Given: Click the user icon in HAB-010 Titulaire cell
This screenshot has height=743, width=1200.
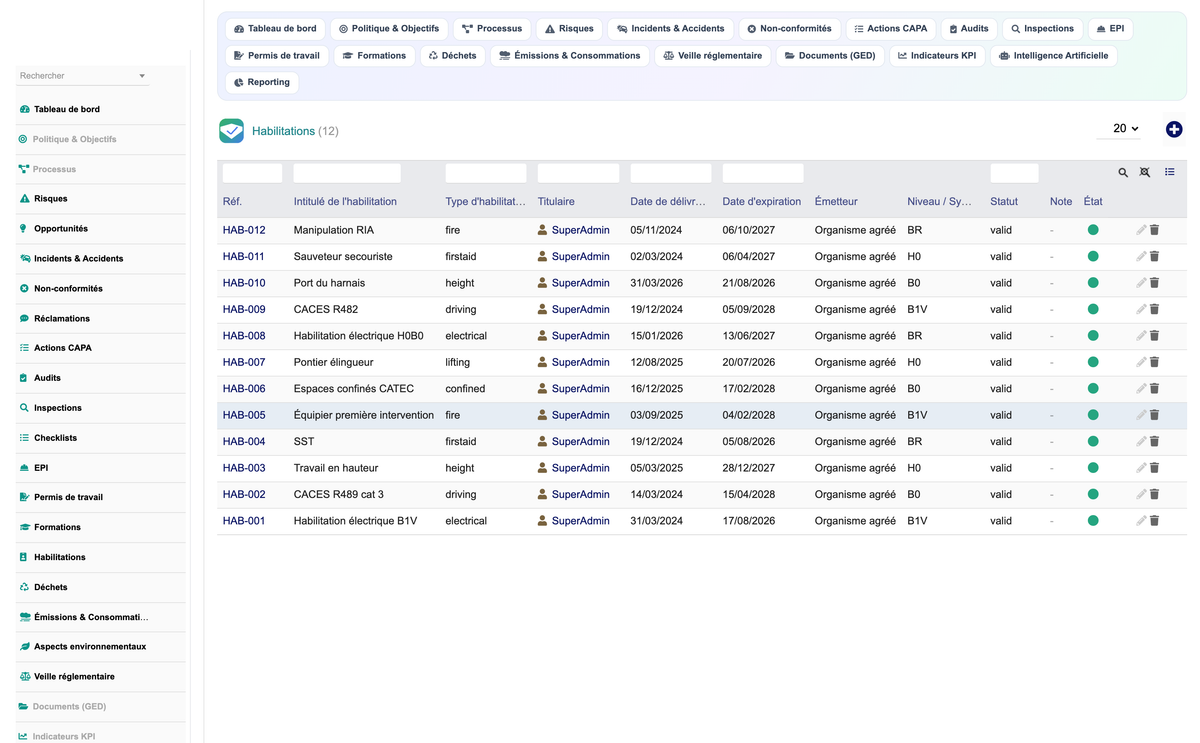Looking at the screenshot, I should (x=543, y=283).
